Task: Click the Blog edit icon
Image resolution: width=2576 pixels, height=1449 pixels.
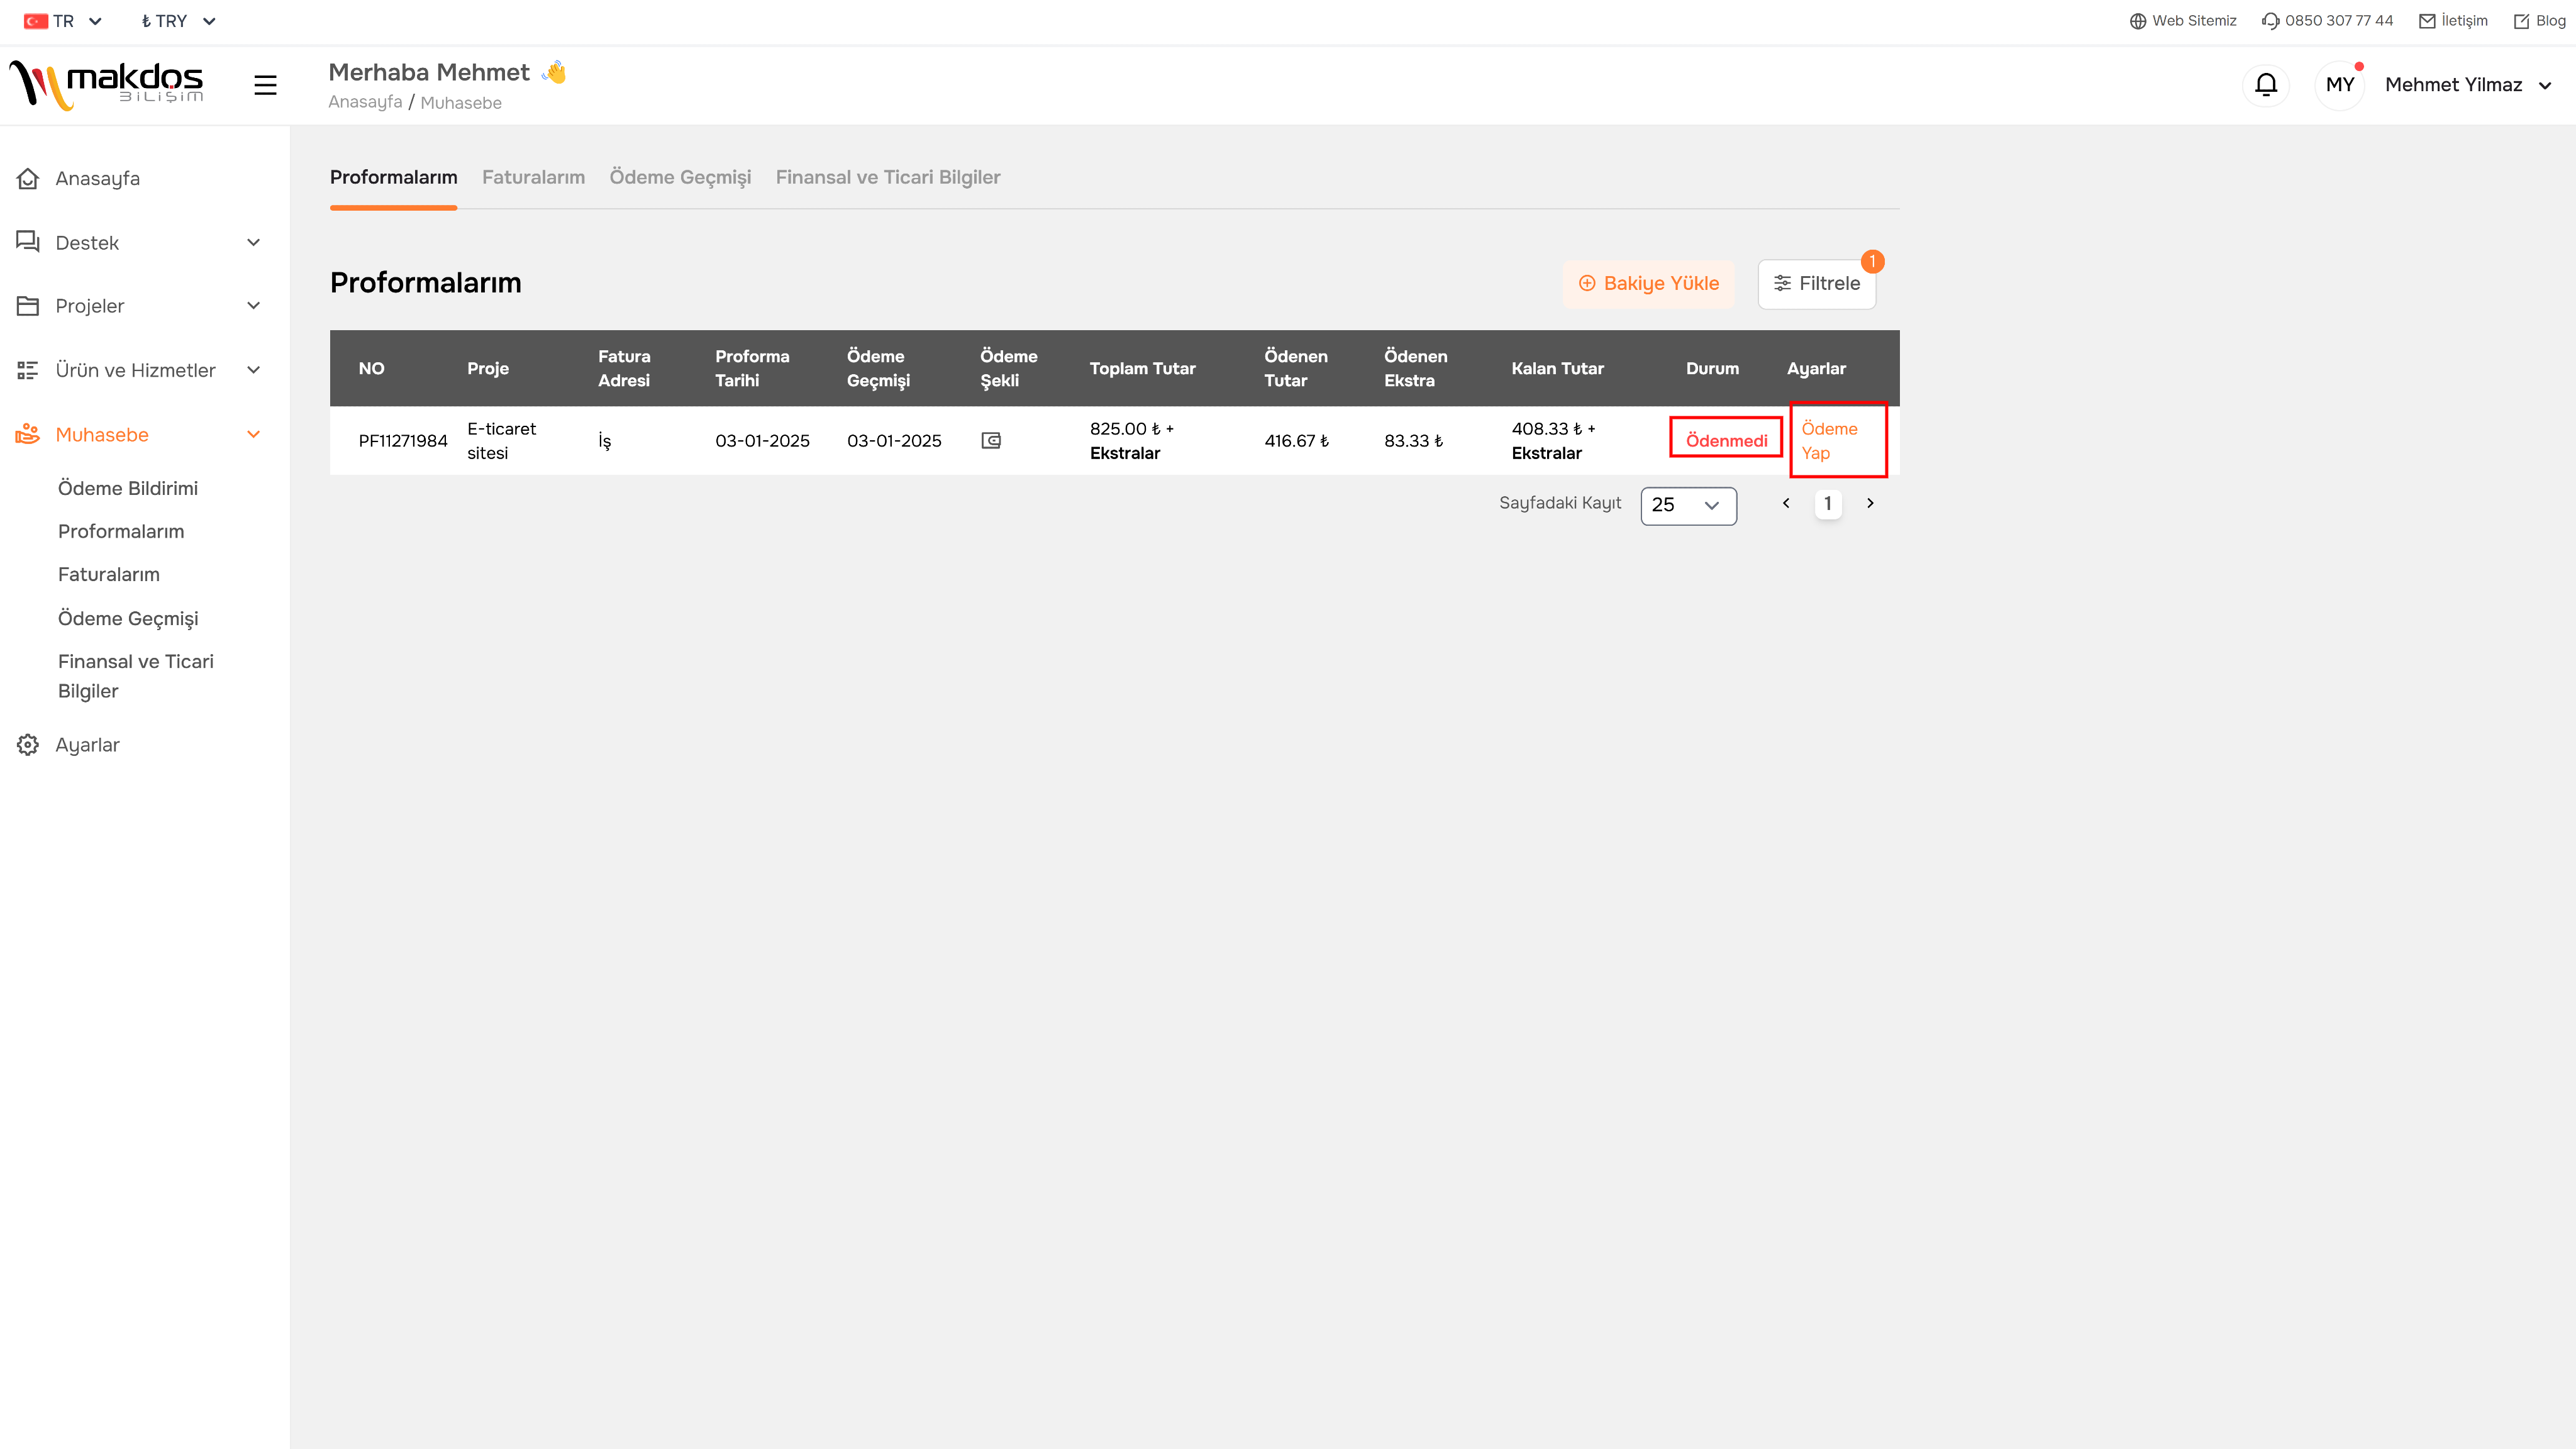Action: (2522, 21)
